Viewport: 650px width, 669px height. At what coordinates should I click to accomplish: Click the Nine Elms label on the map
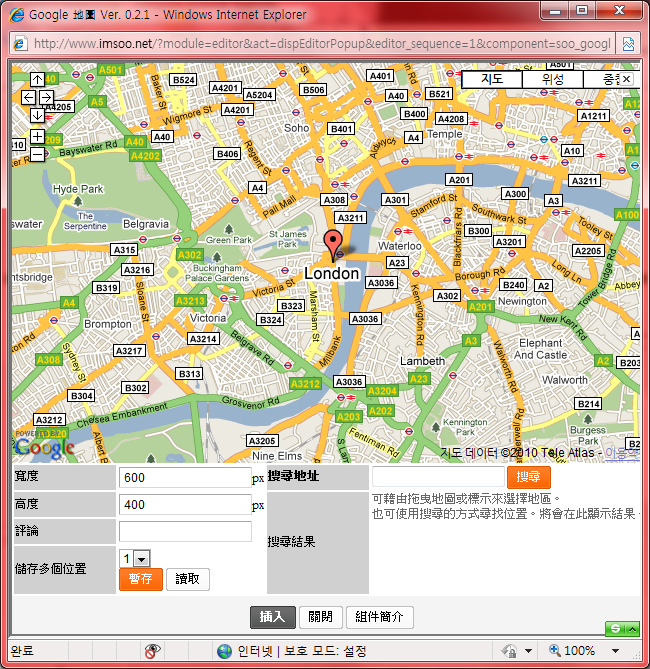[277, 456]
